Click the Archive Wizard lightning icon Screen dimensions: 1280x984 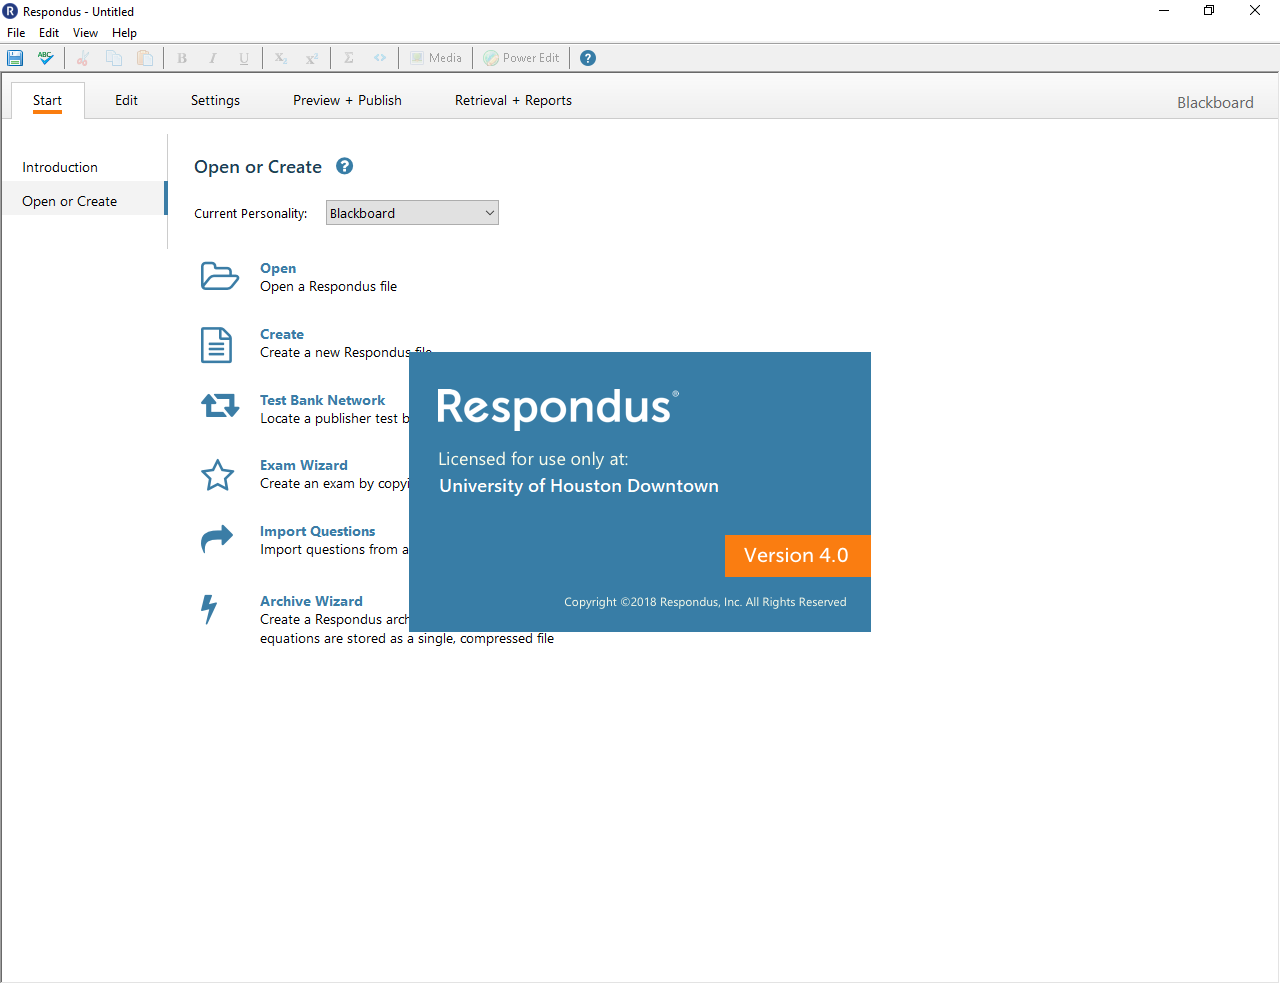click(x=209, y=609)
